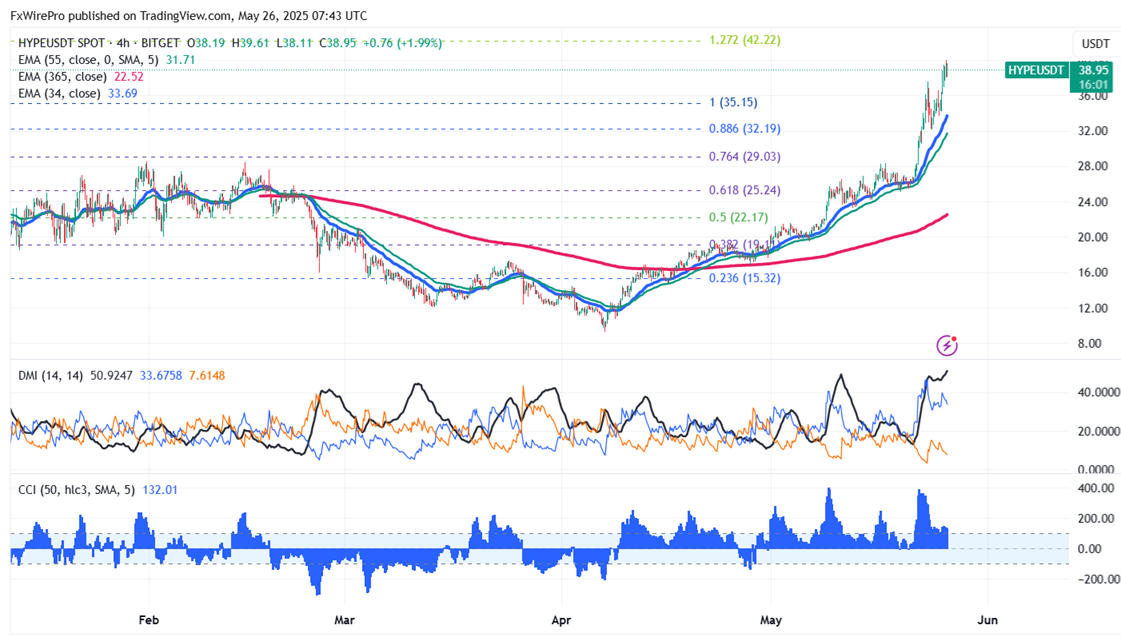Click the 1 (35.15) Fibonacci level label
Screen dimensions: 1121x635
pyautogui.click(x=733, y=102)
